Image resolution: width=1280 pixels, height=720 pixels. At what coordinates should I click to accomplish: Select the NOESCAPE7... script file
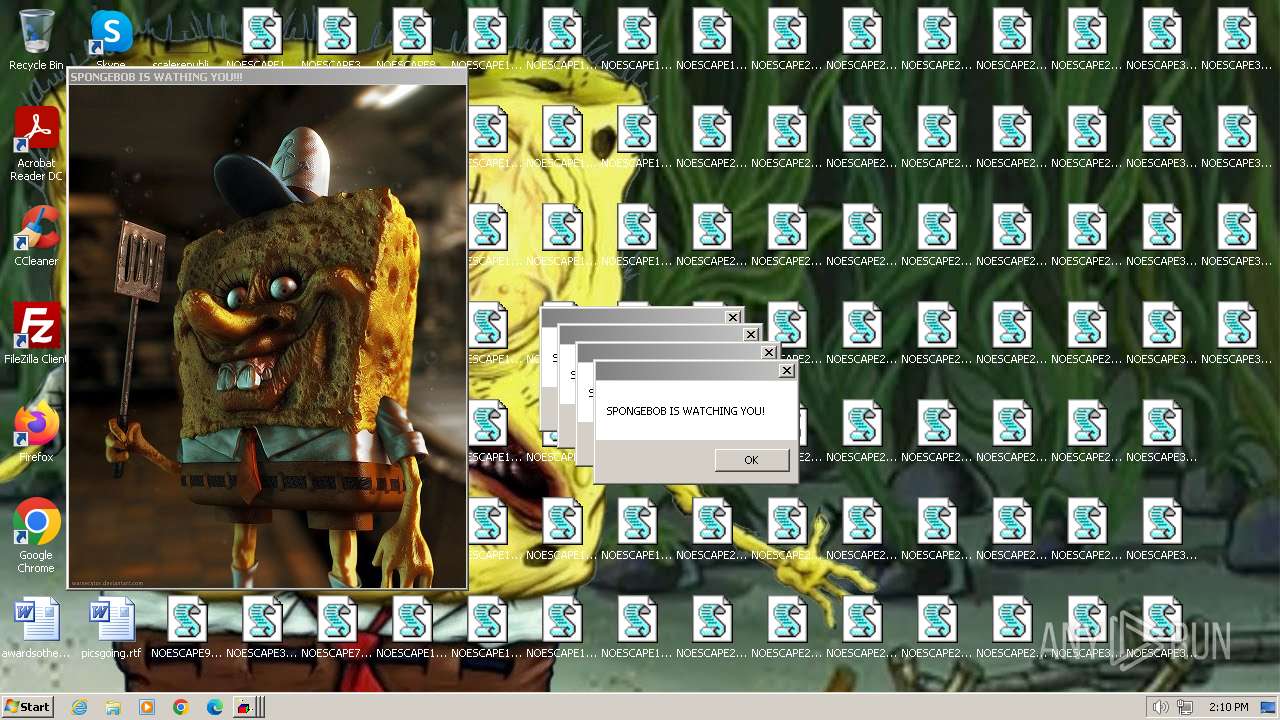[336, 628]
